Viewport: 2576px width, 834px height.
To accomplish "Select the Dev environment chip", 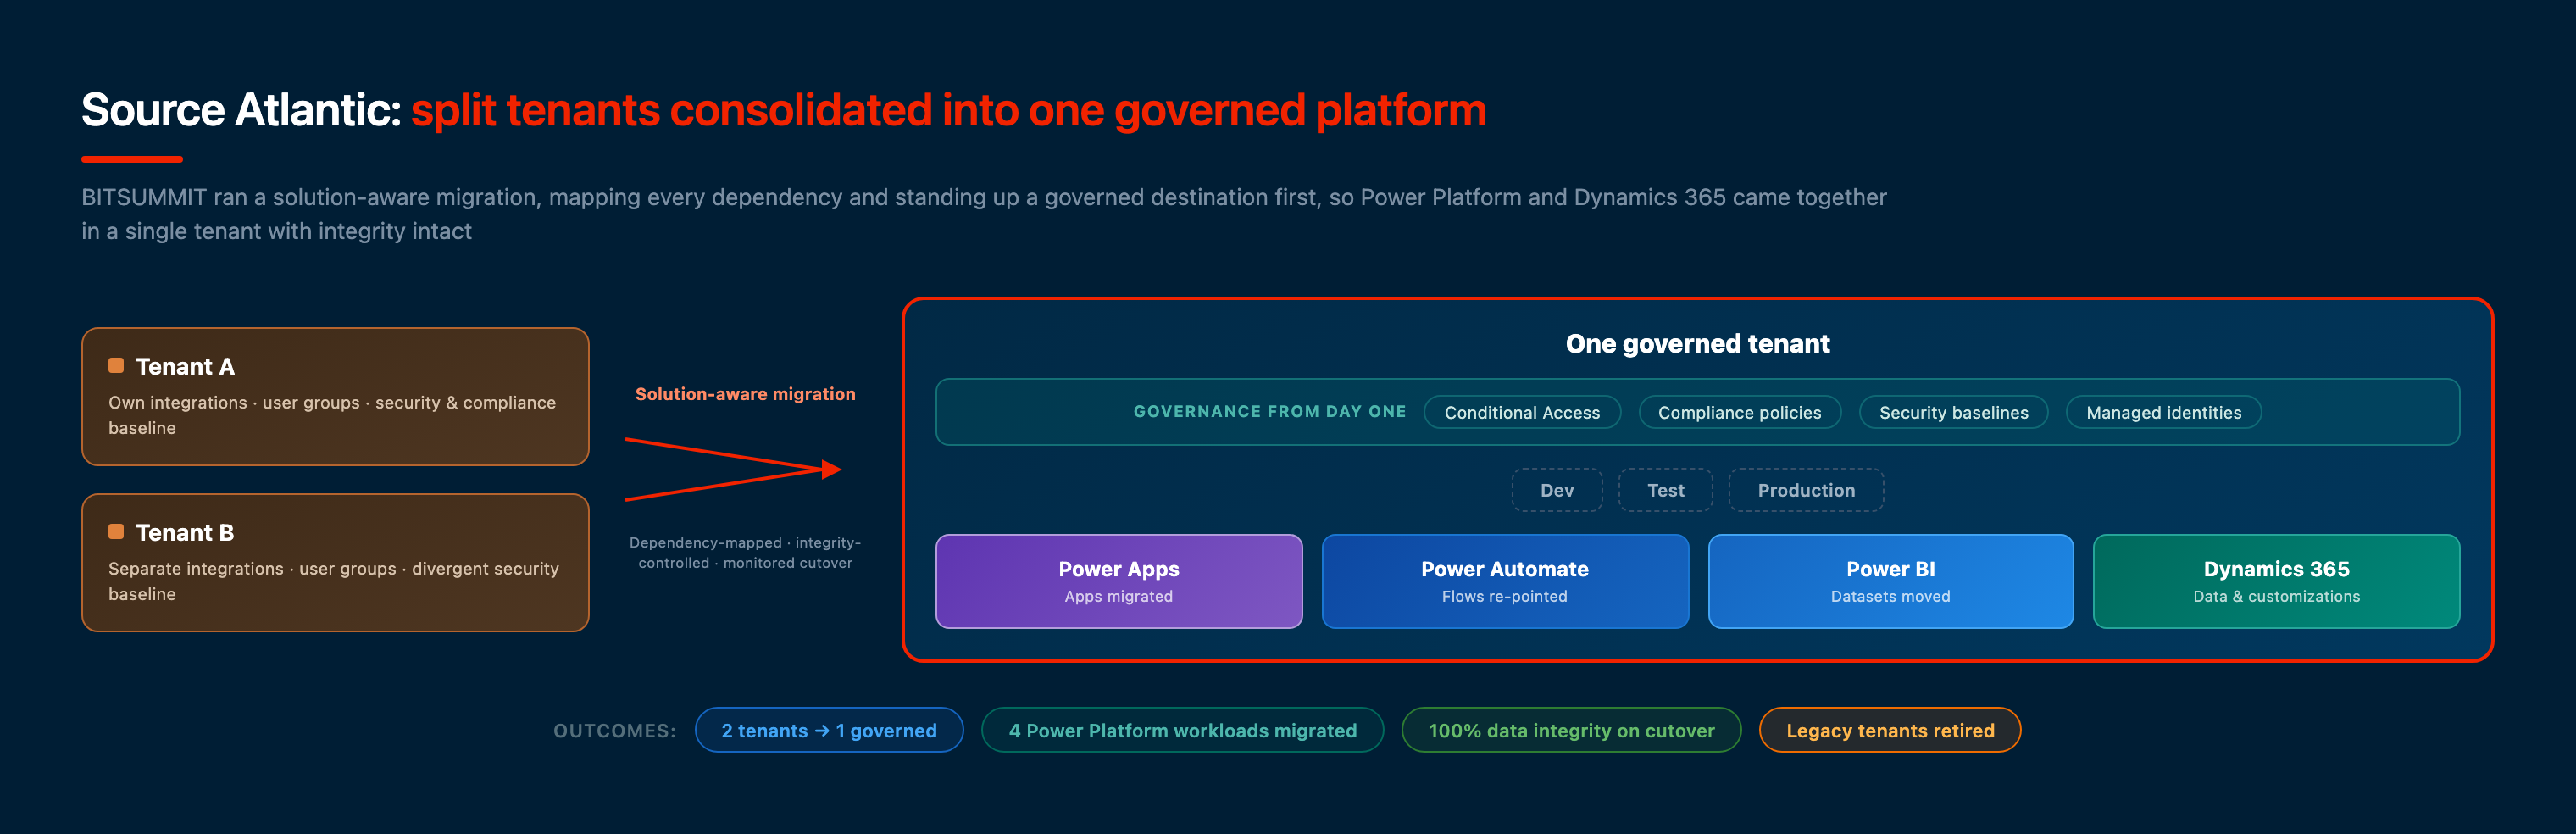I will [x=1557, y=490].
